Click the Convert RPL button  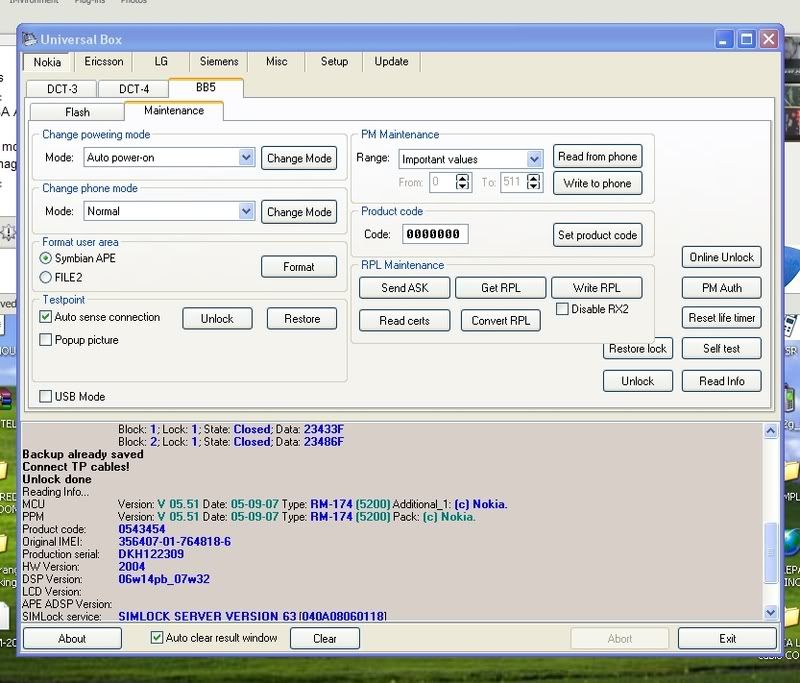coord(501,320)
